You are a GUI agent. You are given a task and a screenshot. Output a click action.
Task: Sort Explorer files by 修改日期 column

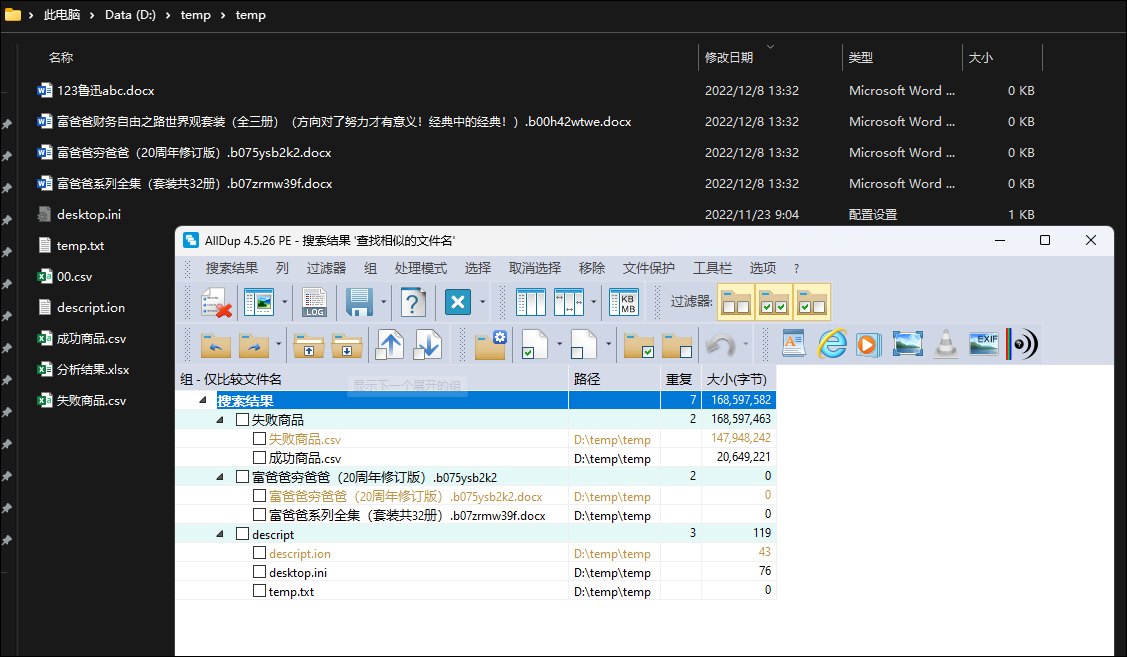[x=729, y=58]
